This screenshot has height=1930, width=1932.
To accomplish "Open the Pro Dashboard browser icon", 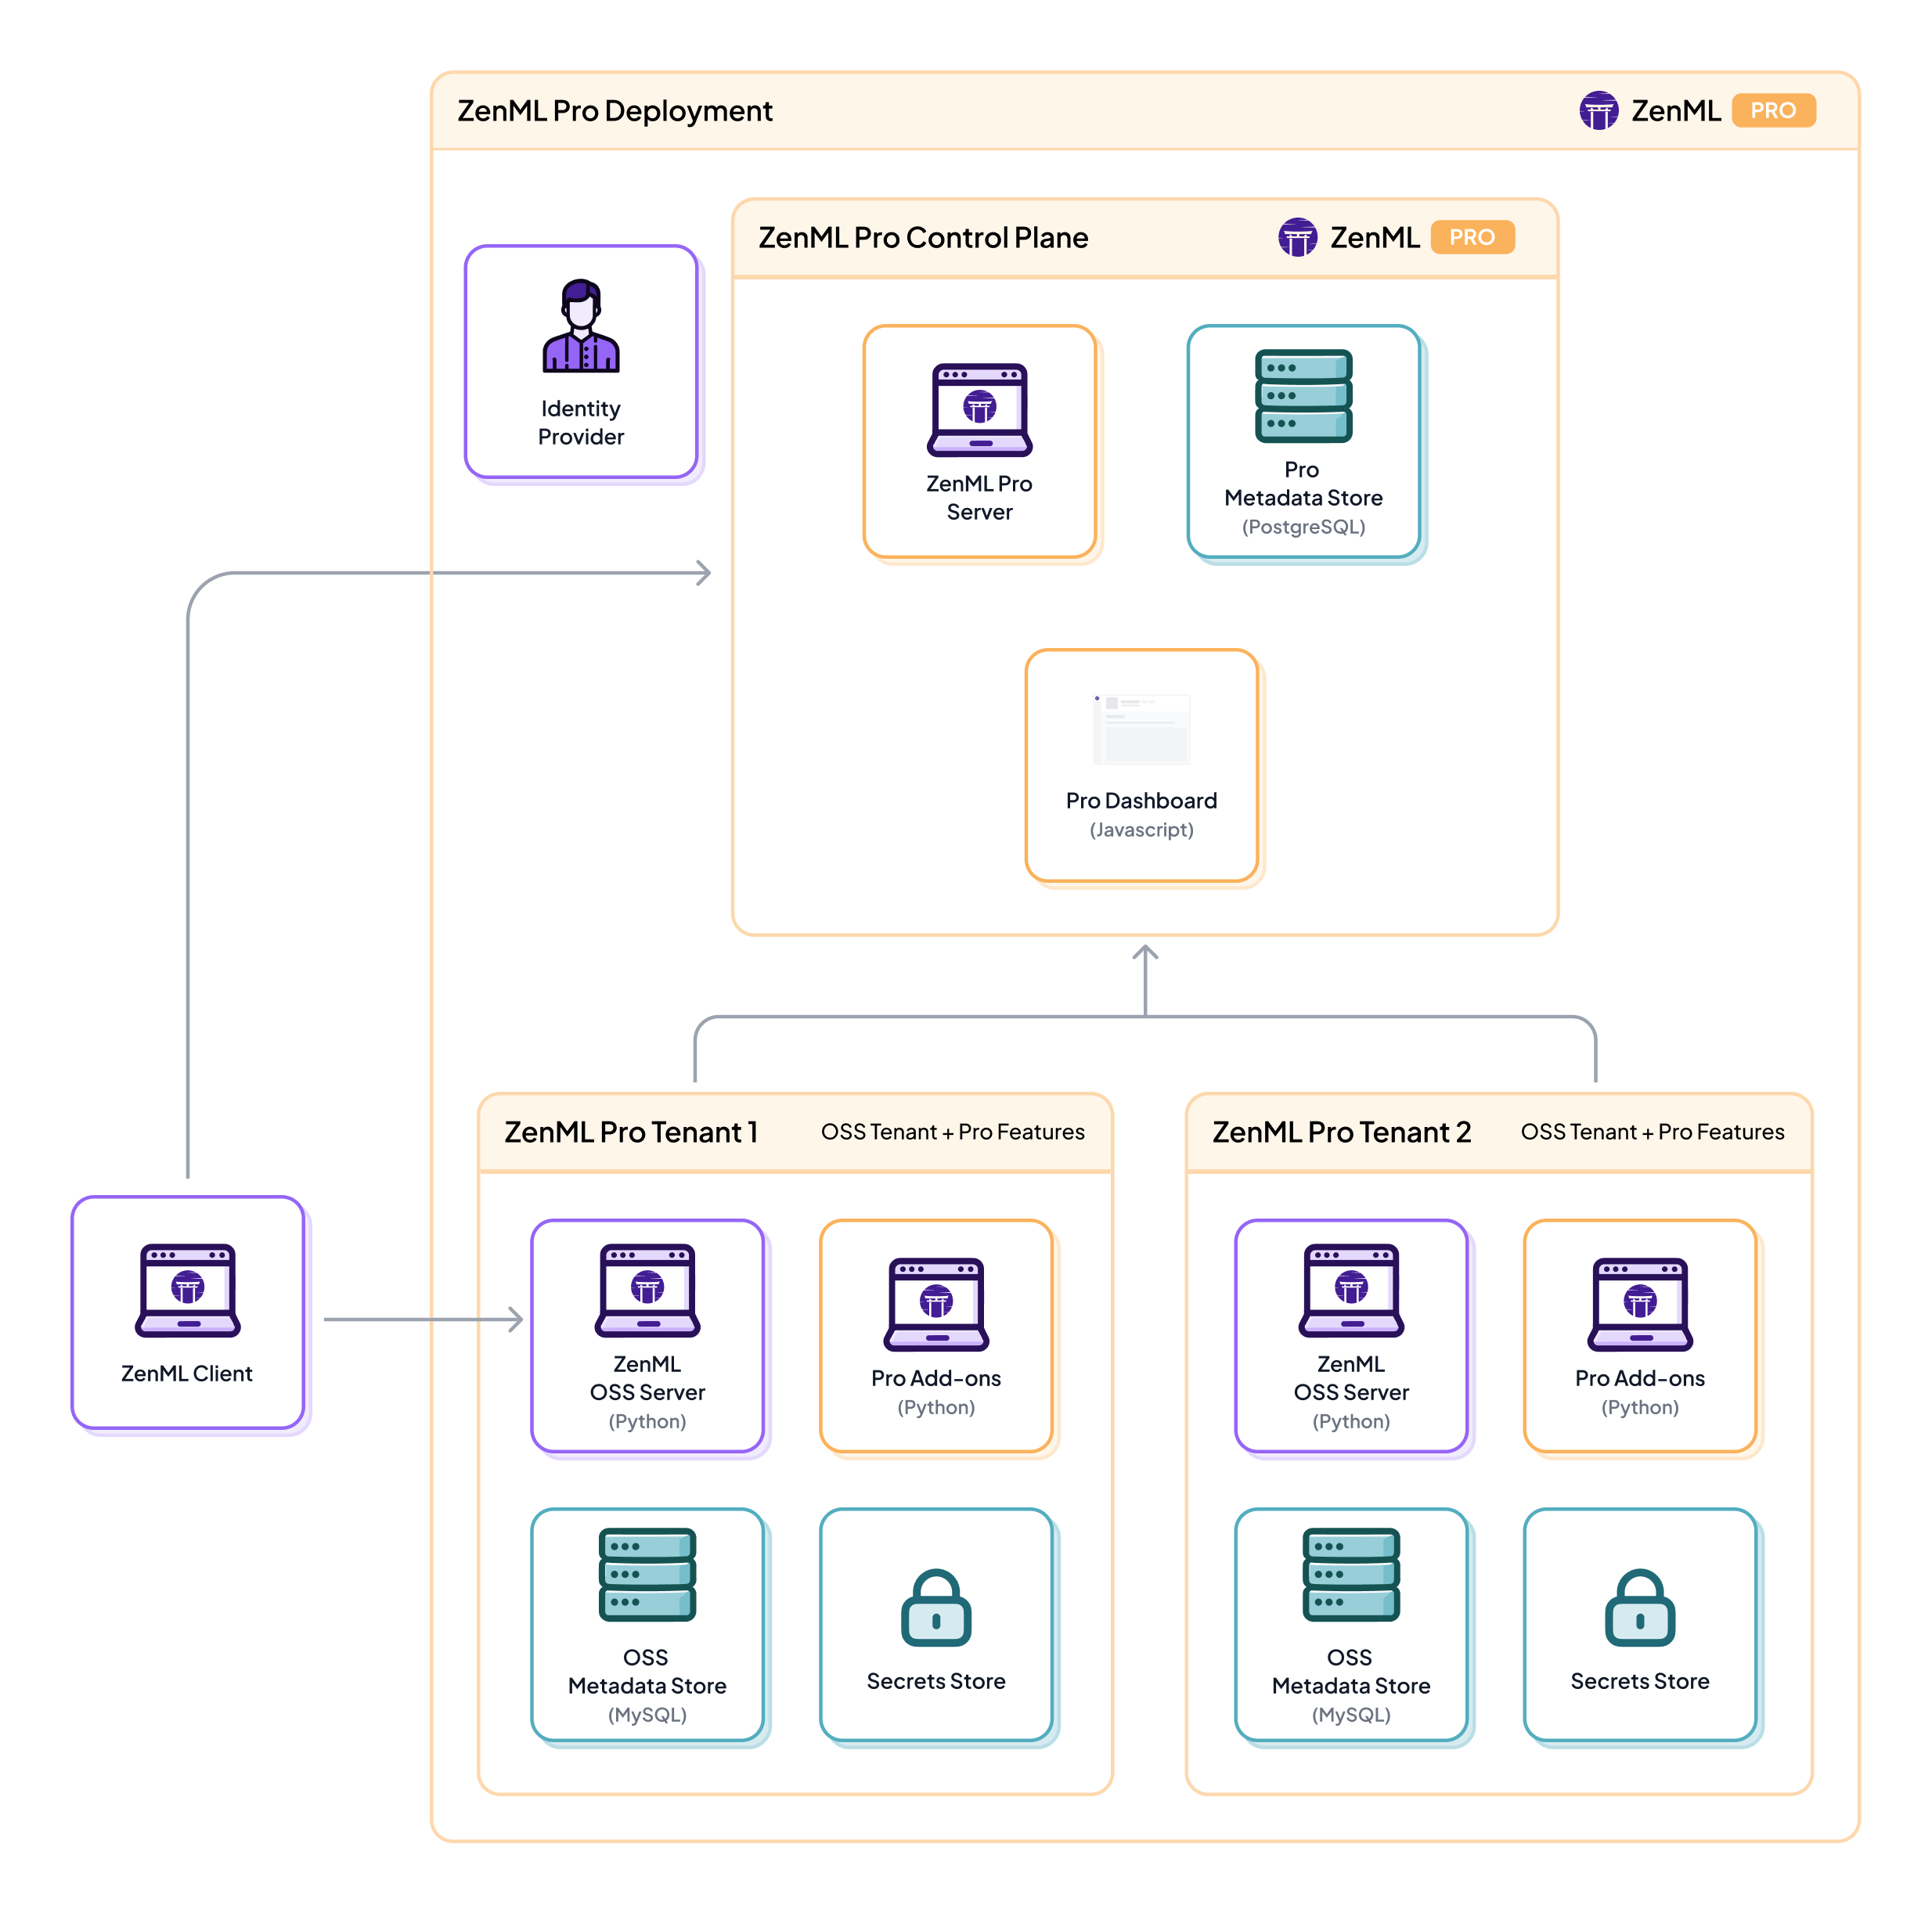I will click(x=1141, y=728).
